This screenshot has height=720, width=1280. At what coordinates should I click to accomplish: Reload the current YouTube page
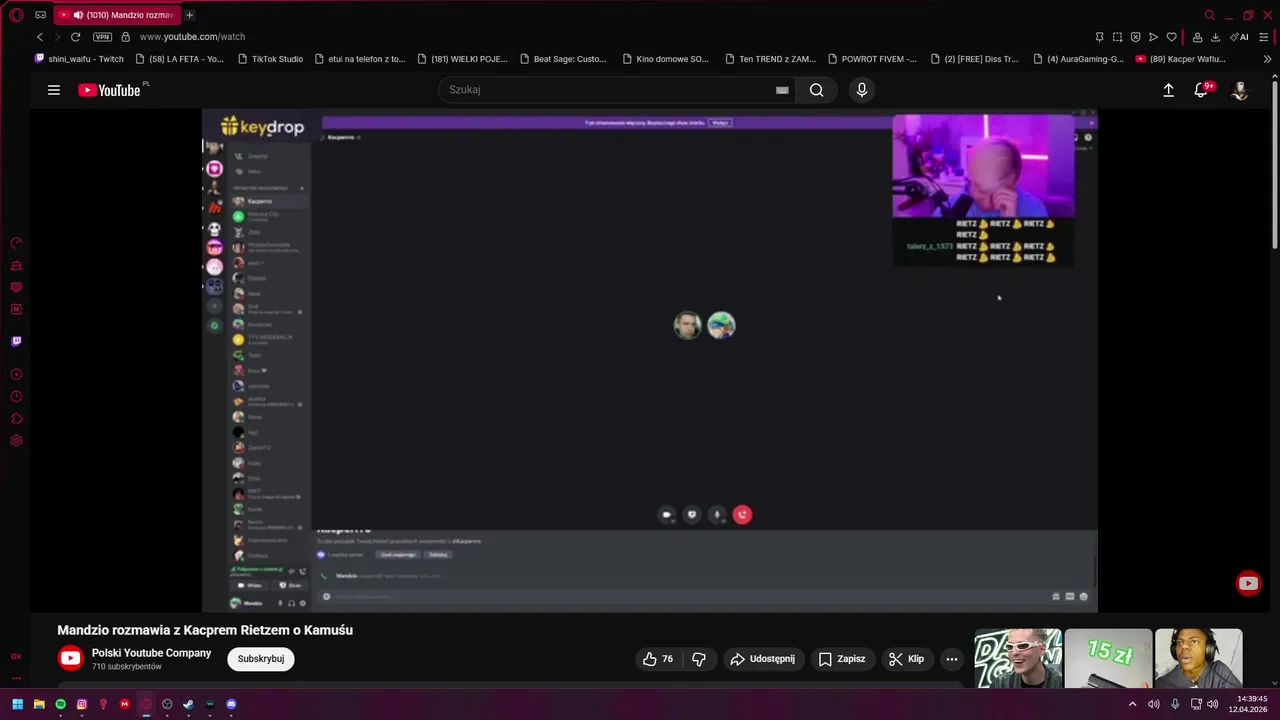point(75,37)
